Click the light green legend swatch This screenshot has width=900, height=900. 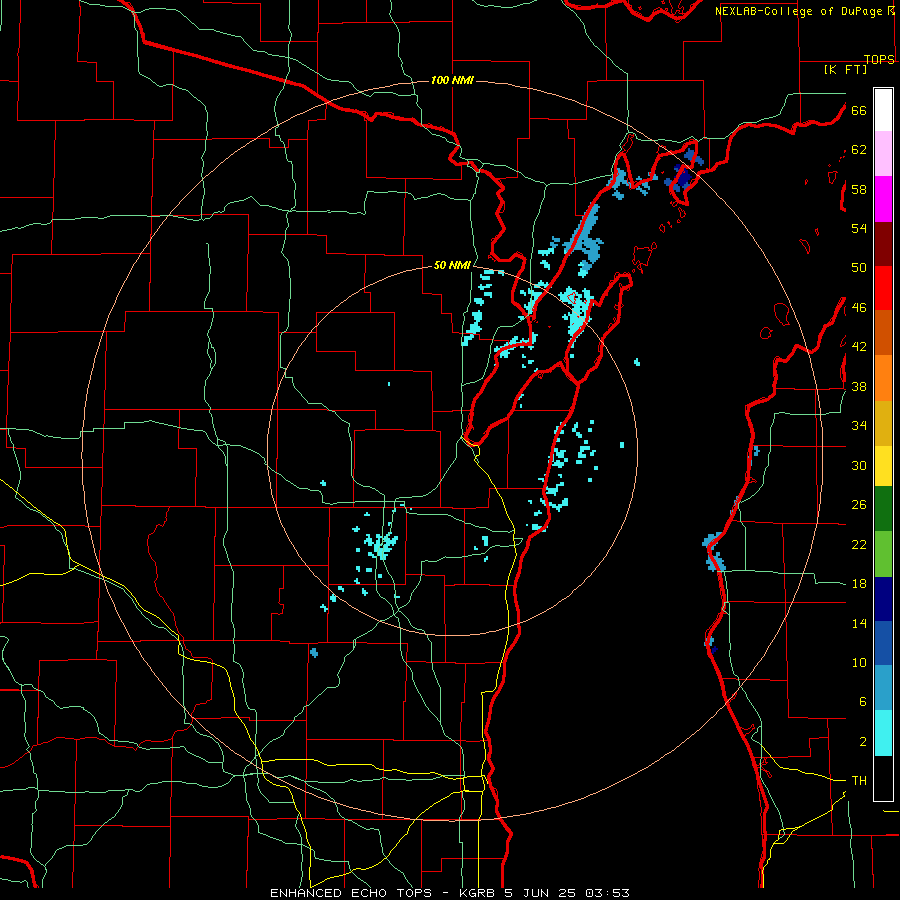pos(883,554)
